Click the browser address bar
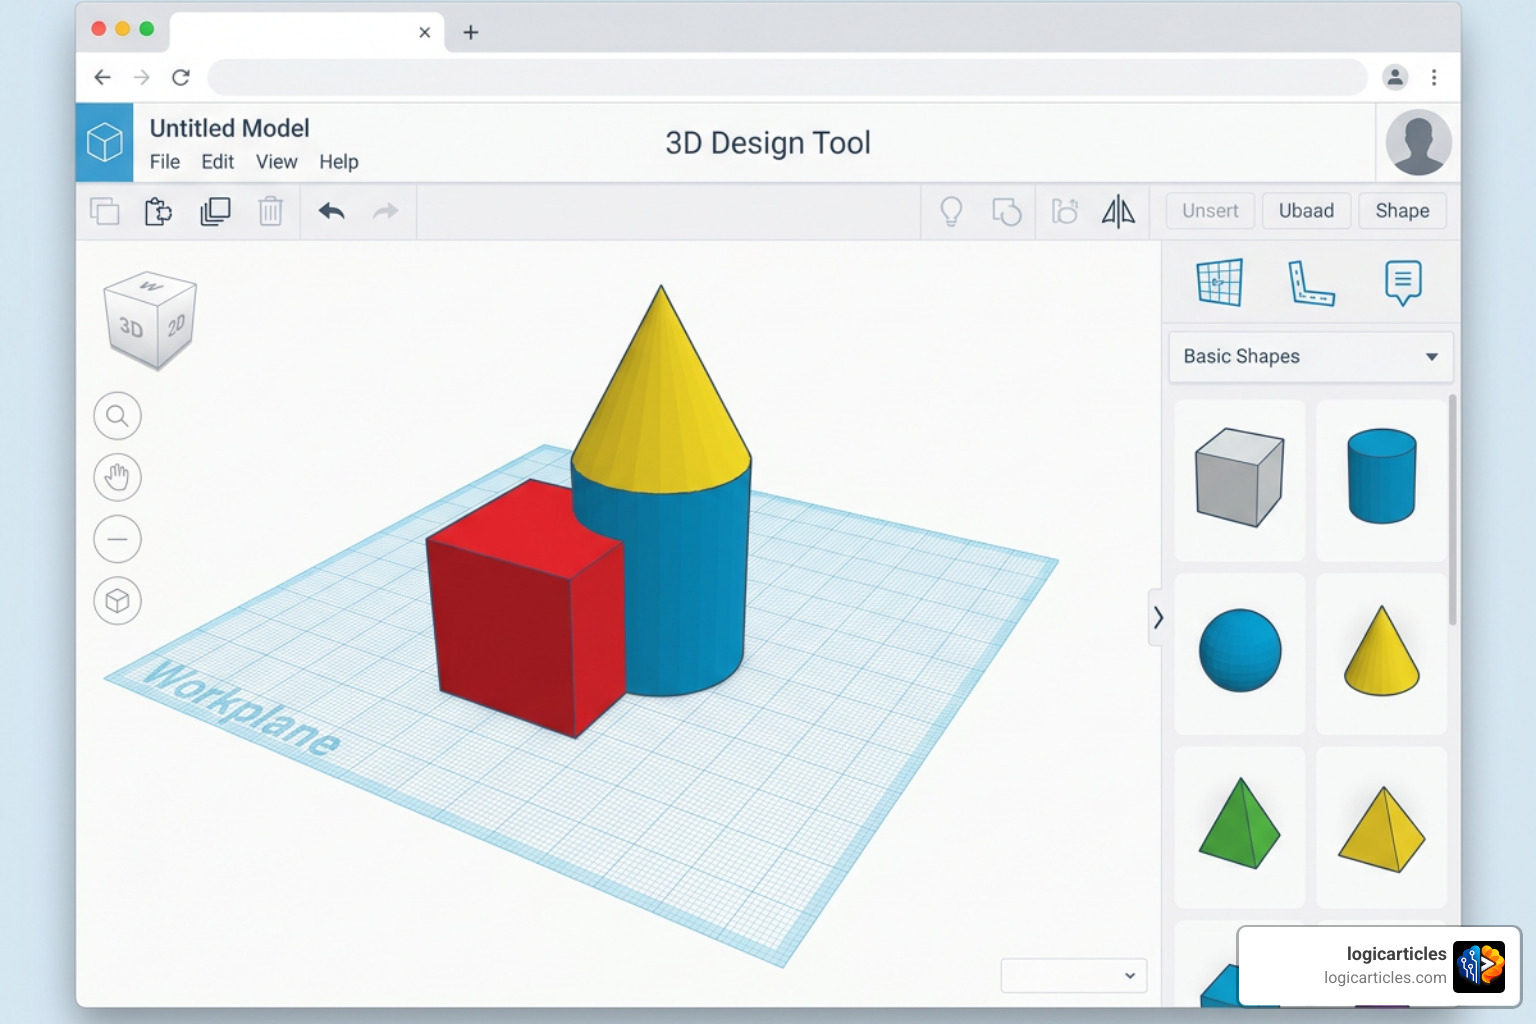 (787, 77)
